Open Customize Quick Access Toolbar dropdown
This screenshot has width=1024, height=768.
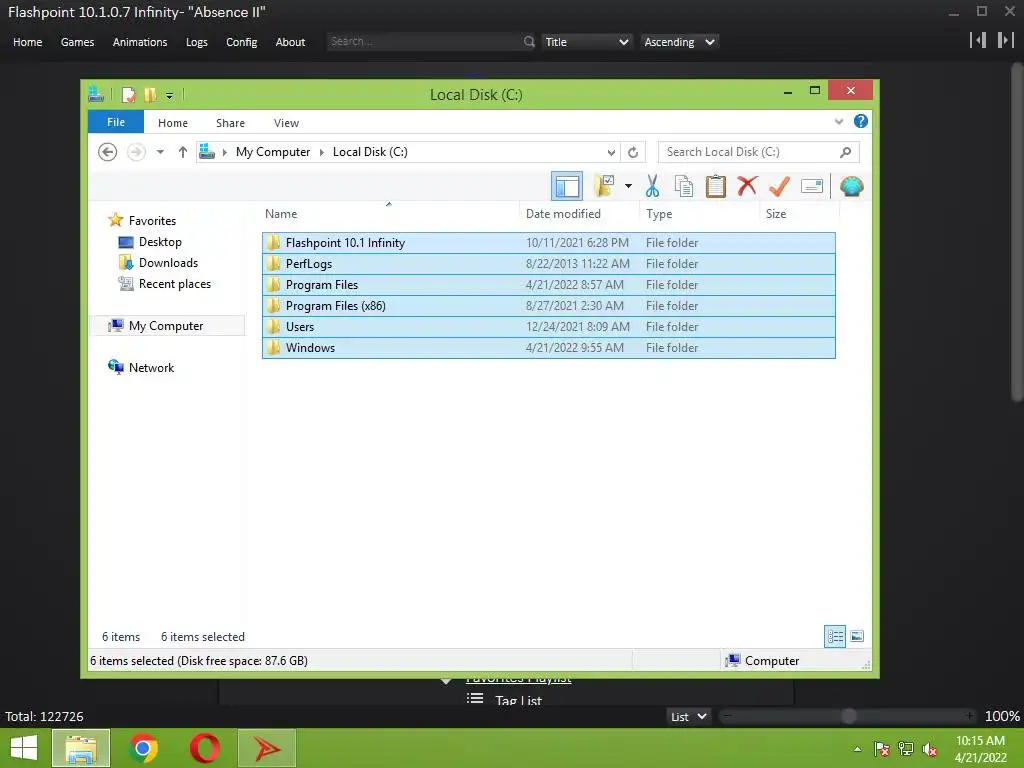coord(169,96)
